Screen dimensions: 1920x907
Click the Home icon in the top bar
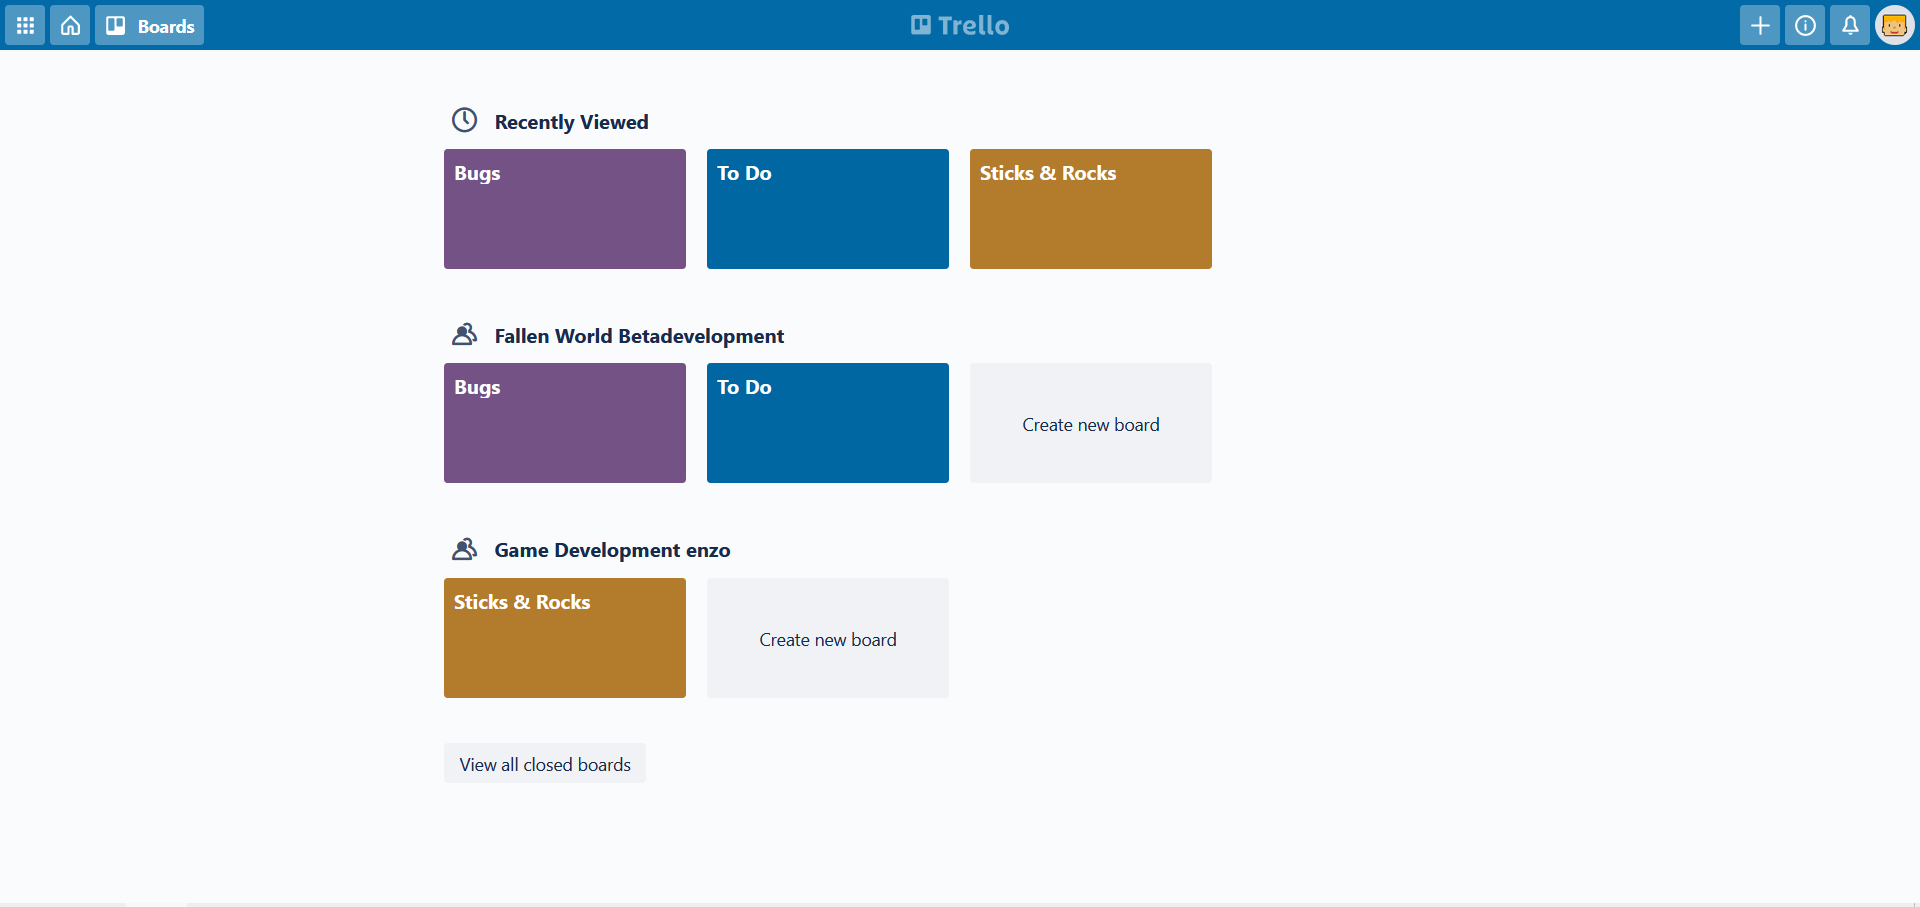[x=69, y=25]
